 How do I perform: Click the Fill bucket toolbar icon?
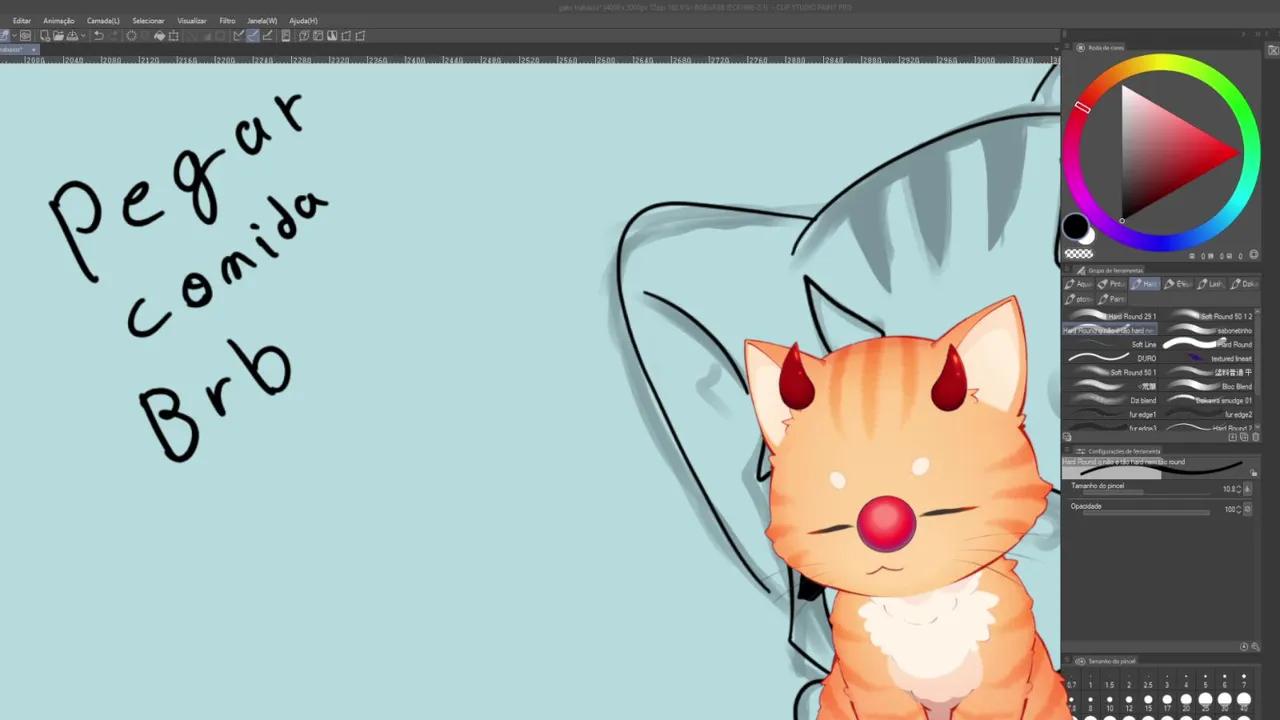point(159,36)
